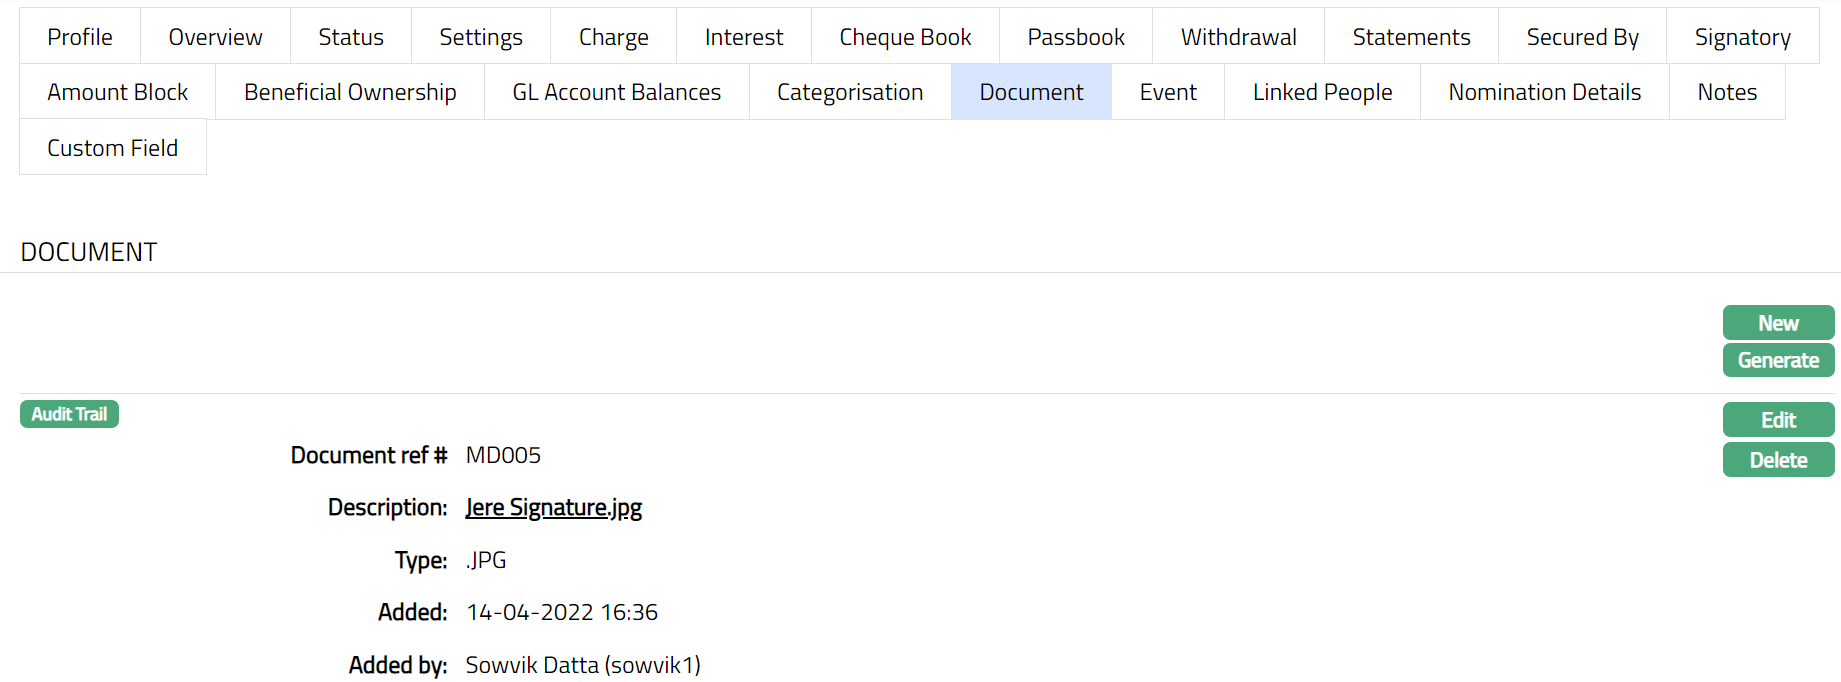Open the Jere Signature.jpg link
1841x682 pixels.
point(553,507)
